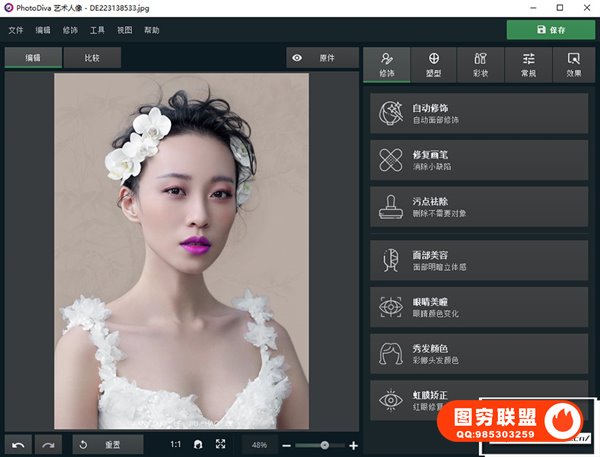Screen dimensions: 600x457
Task: Click the green 保存 save button
Action: pos(550,30)
